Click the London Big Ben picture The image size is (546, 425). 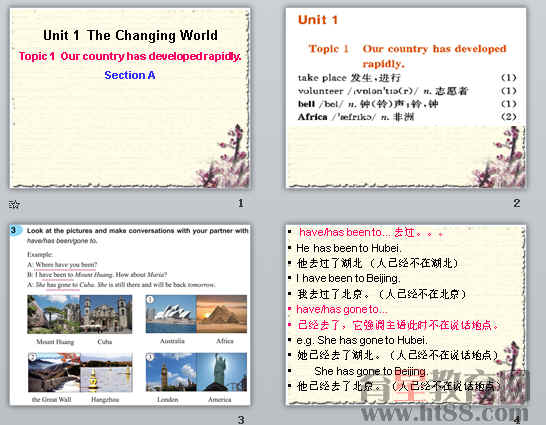click(171, 372)
